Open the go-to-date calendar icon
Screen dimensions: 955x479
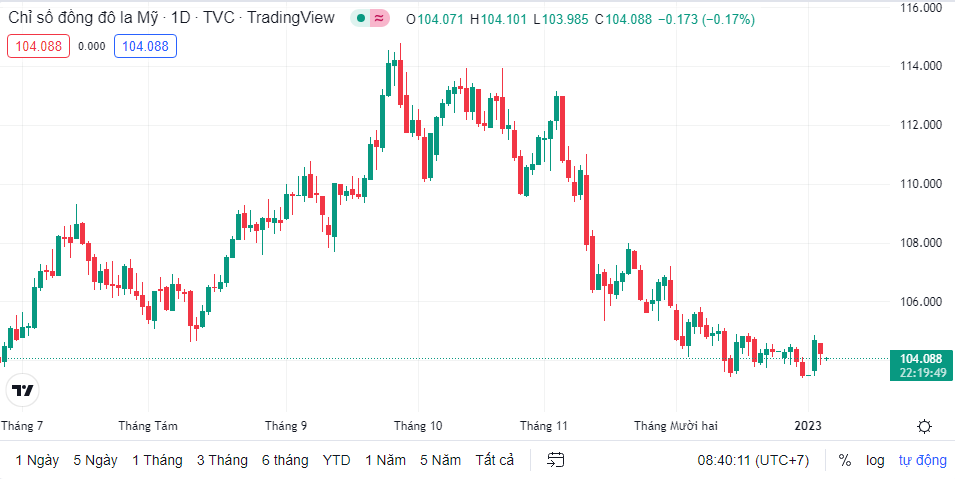click(556, 460)
